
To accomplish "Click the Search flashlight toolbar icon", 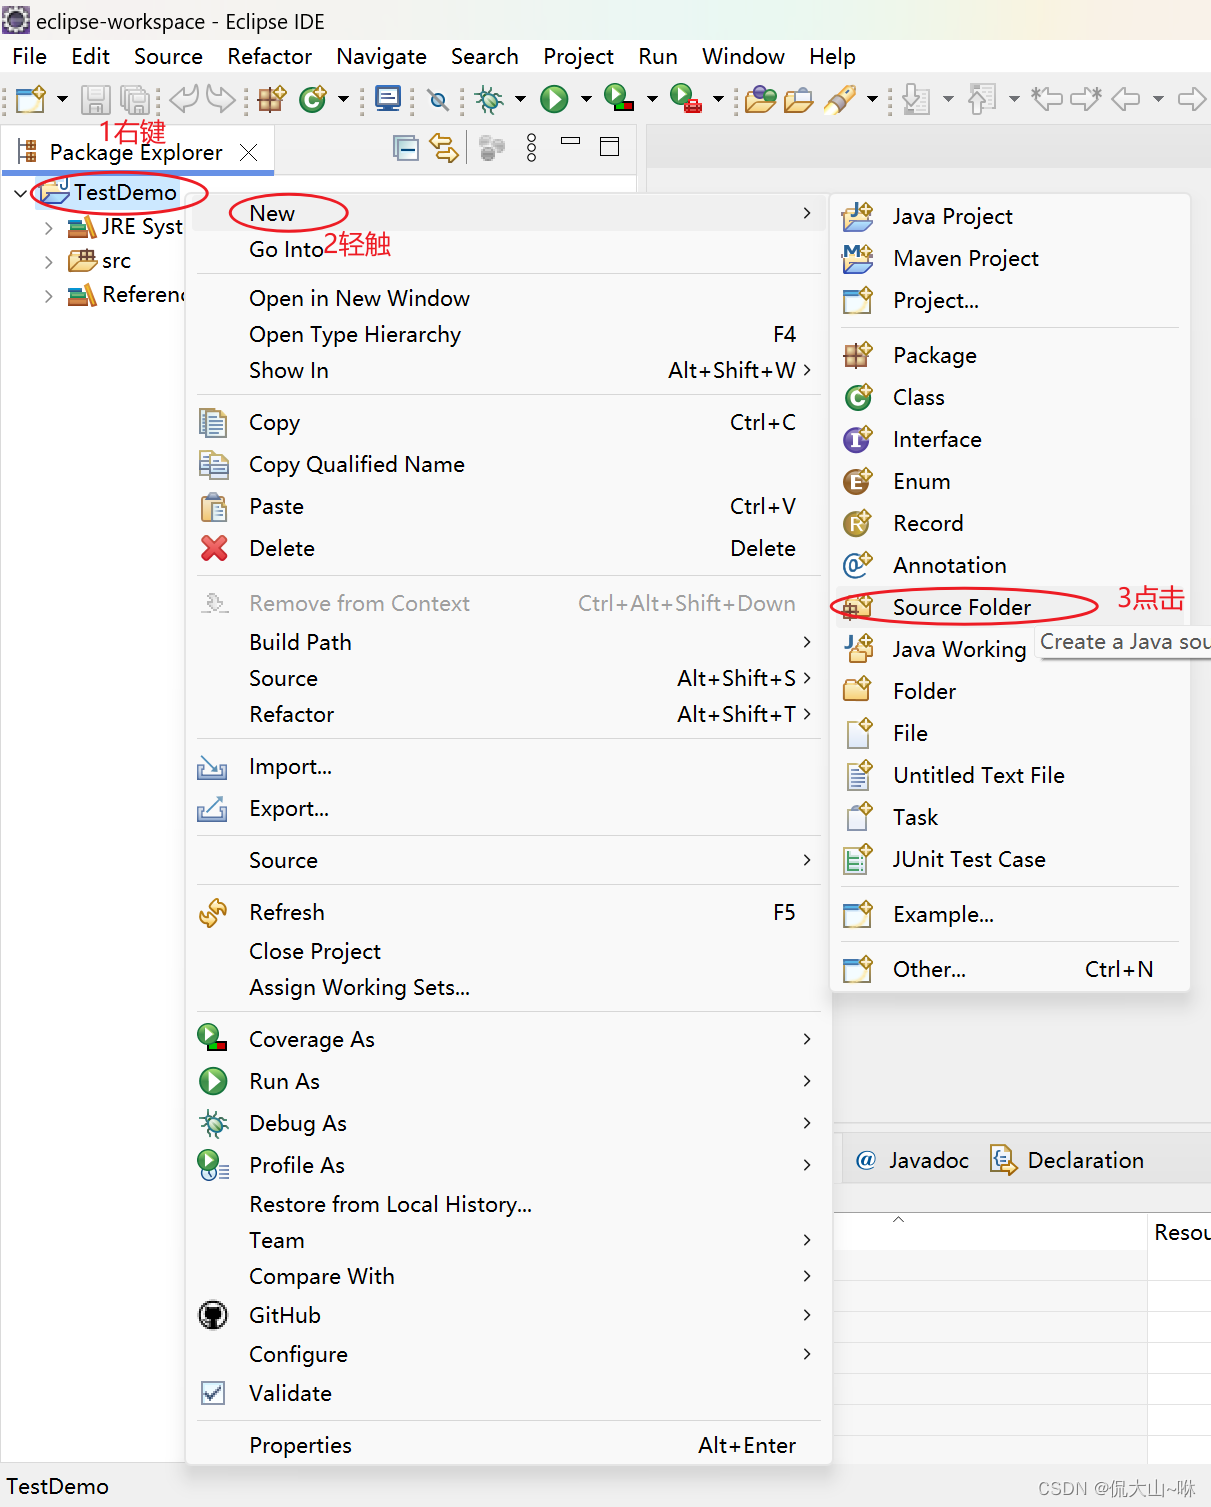I will (840, 99).
